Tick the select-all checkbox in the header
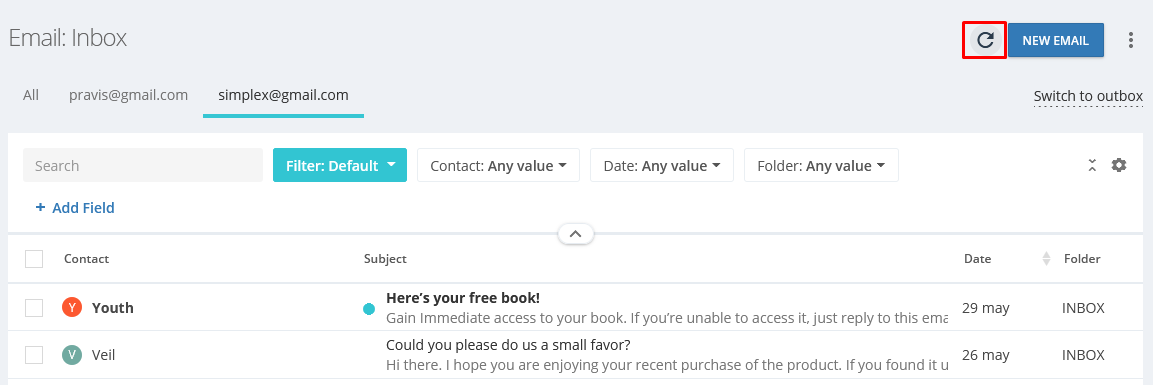This screenshot has width=1153, height=385. pyautogui.click(x=34, y=259)
